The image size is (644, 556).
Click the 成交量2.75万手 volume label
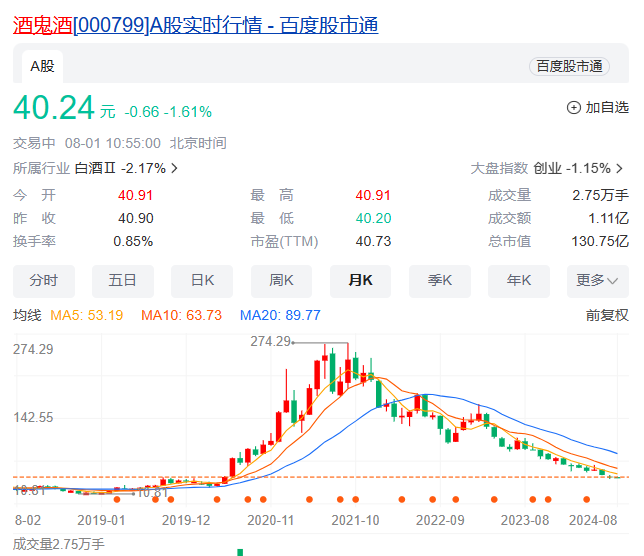coord(59,544)
